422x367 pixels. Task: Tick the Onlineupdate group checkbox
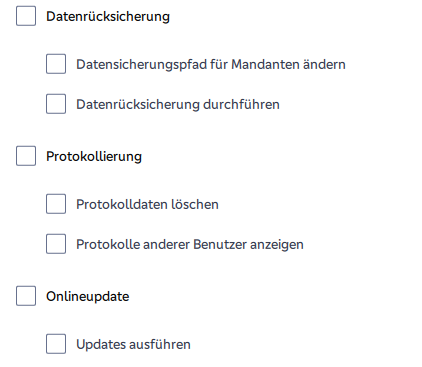tap(26, 296)
